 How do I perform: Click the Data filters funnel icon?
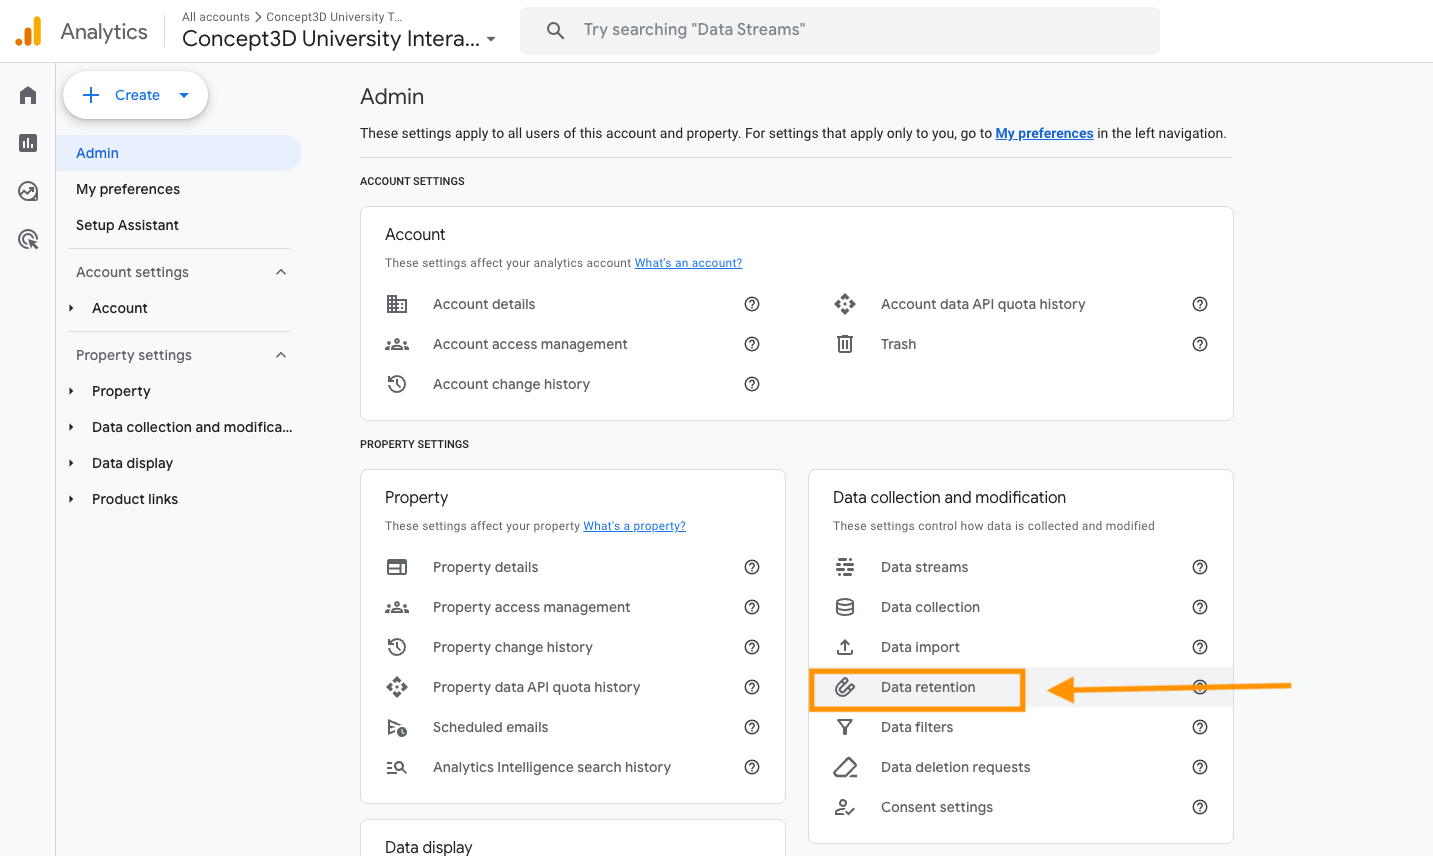(x=845, y=727)
